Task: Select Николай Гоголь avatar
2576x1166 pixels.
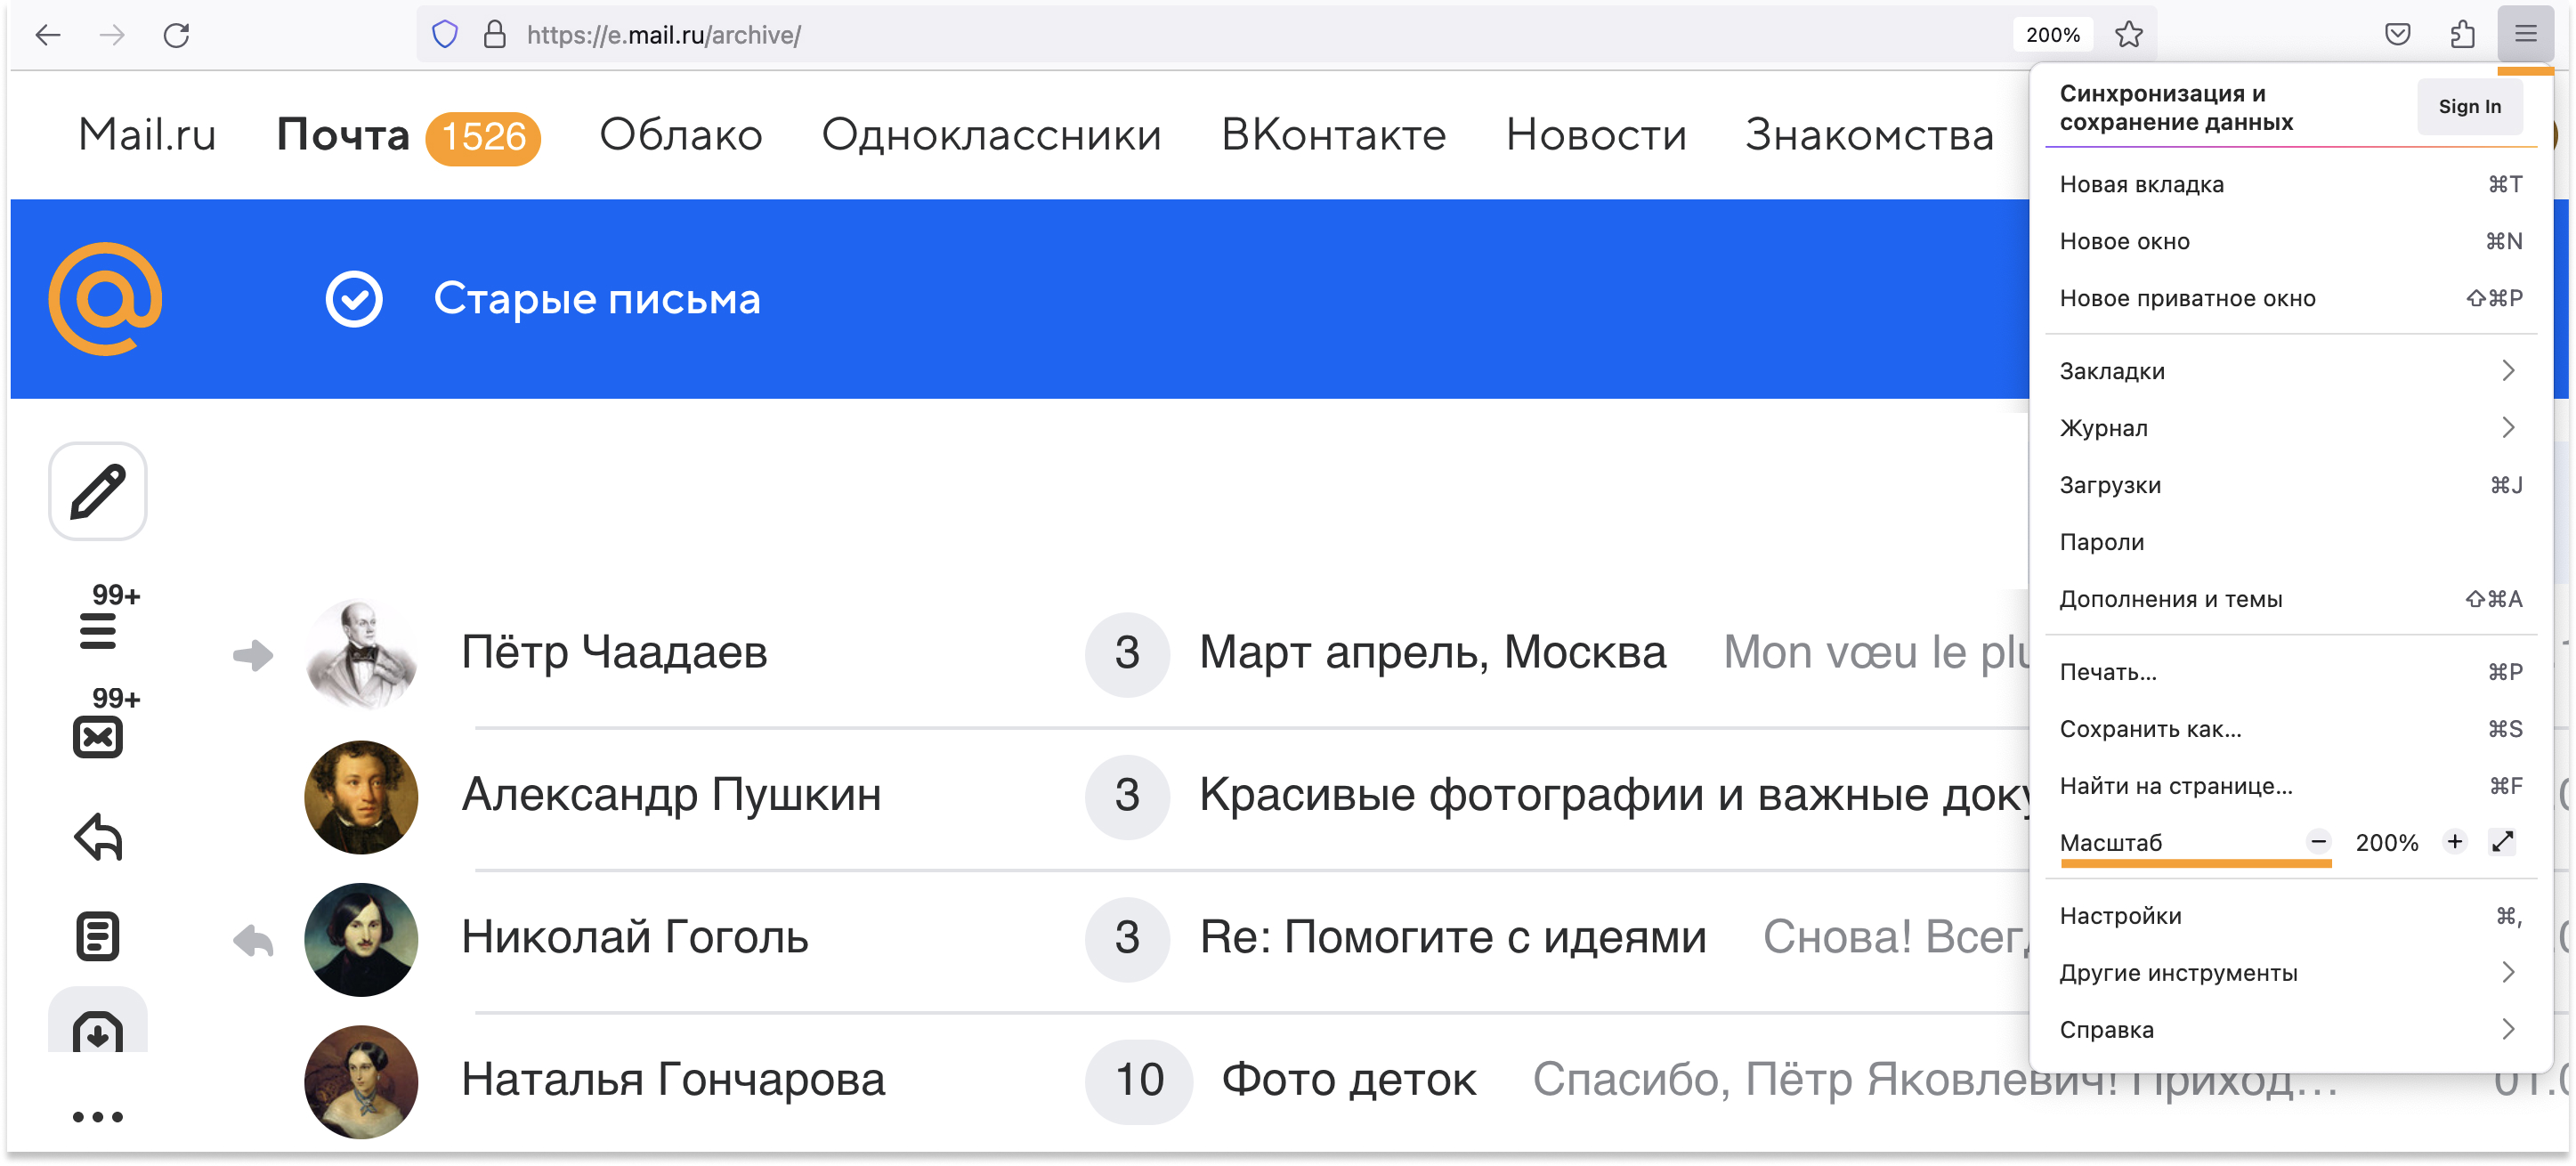Action: [x=361, y=939]
